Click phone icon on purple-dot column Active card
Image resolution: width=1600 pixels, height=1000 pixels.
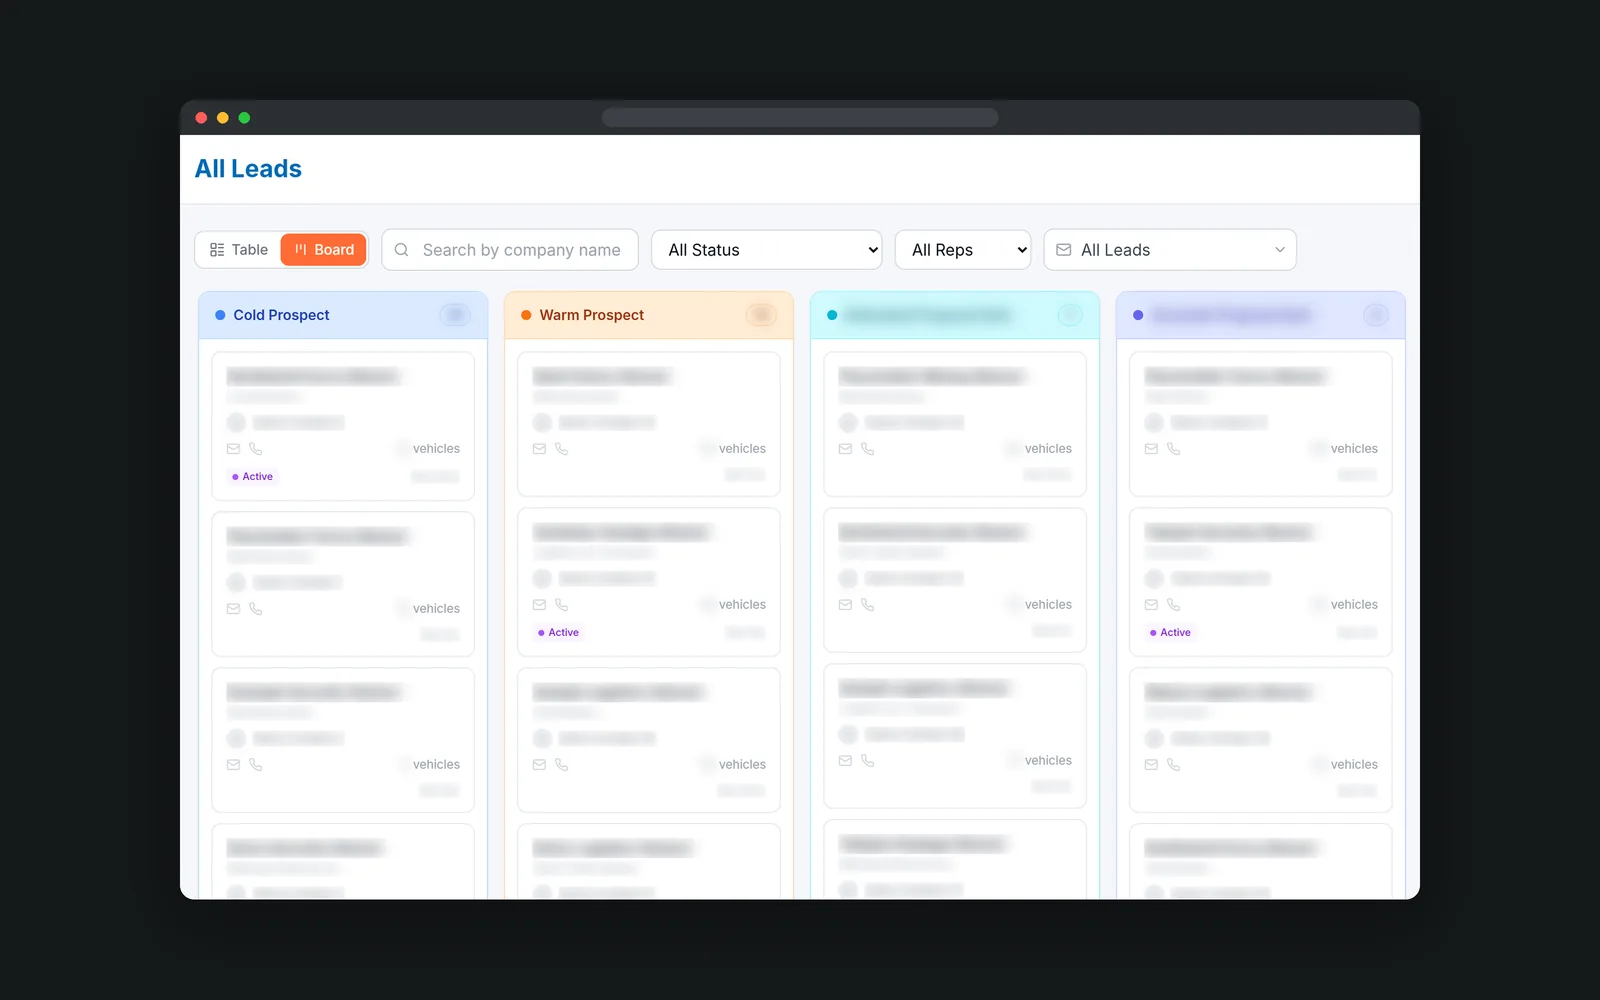1174,605
